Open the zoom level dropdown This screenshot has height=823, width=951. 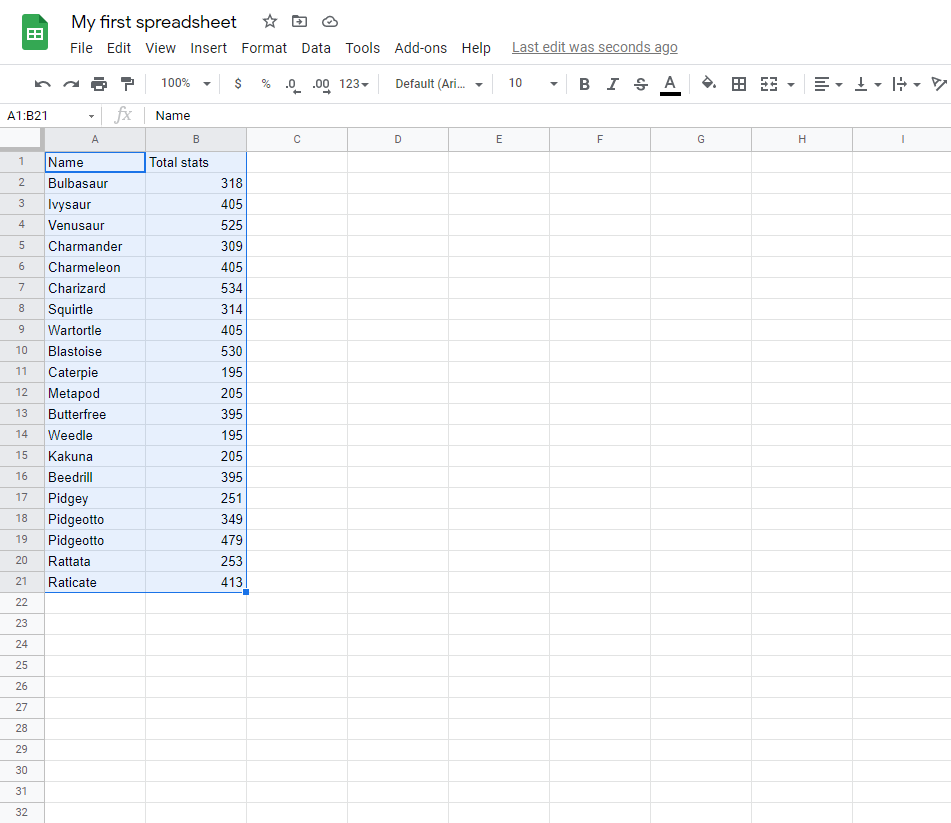(183, 84)
